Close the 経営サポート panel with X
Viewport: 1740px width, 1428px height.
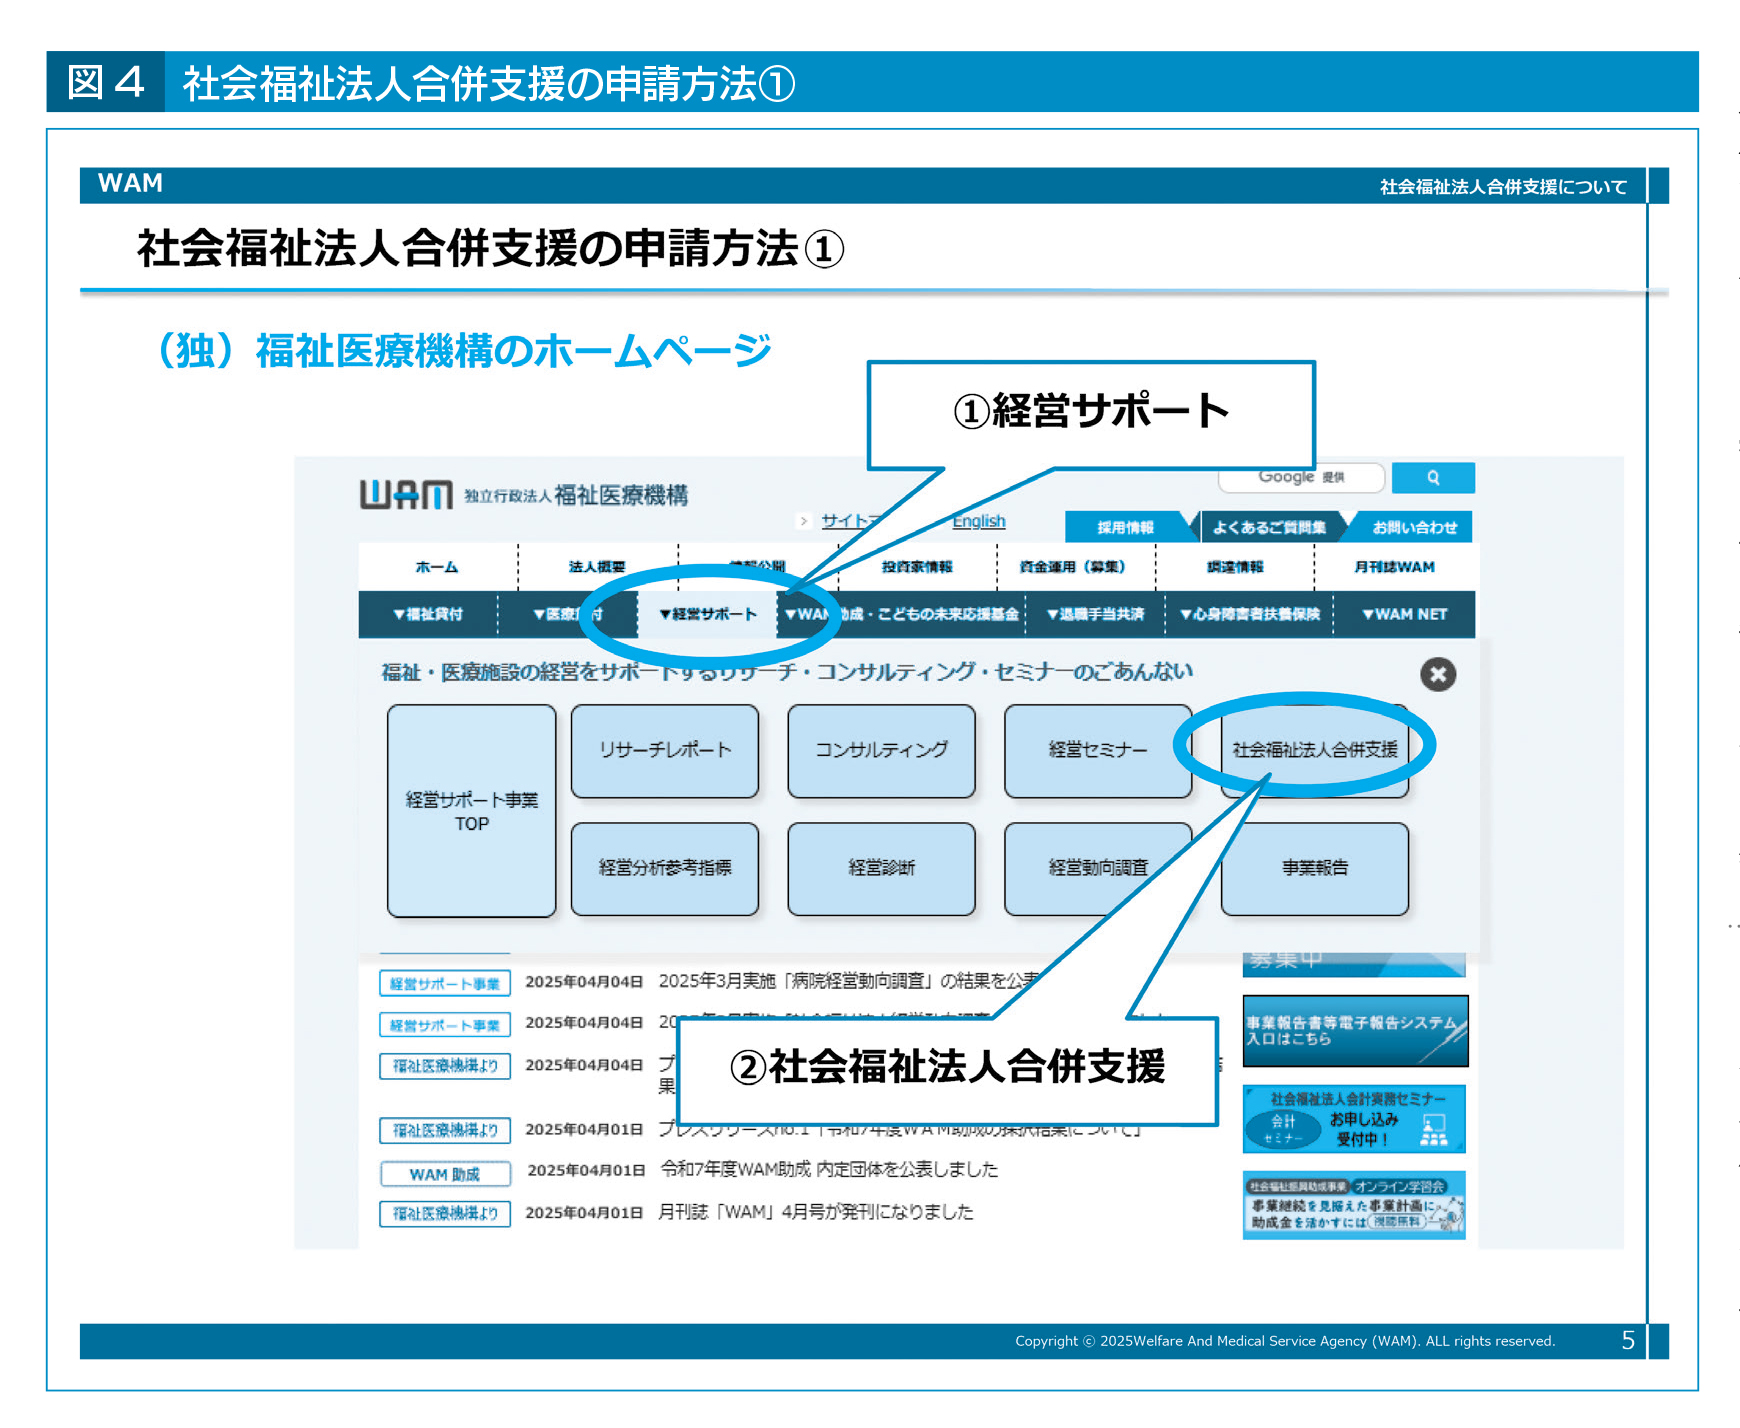pyautogui.click(x=1437, y=674)
